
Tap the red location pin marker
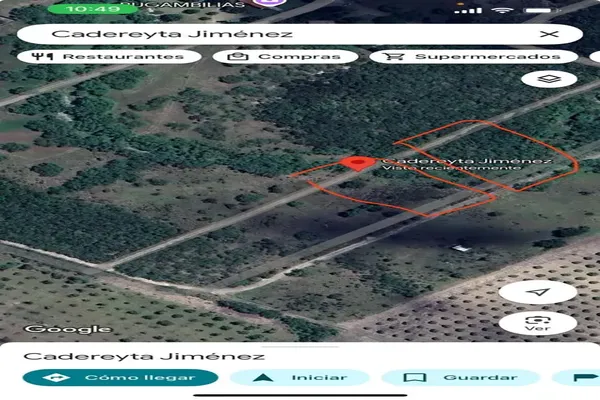[355, 163]
